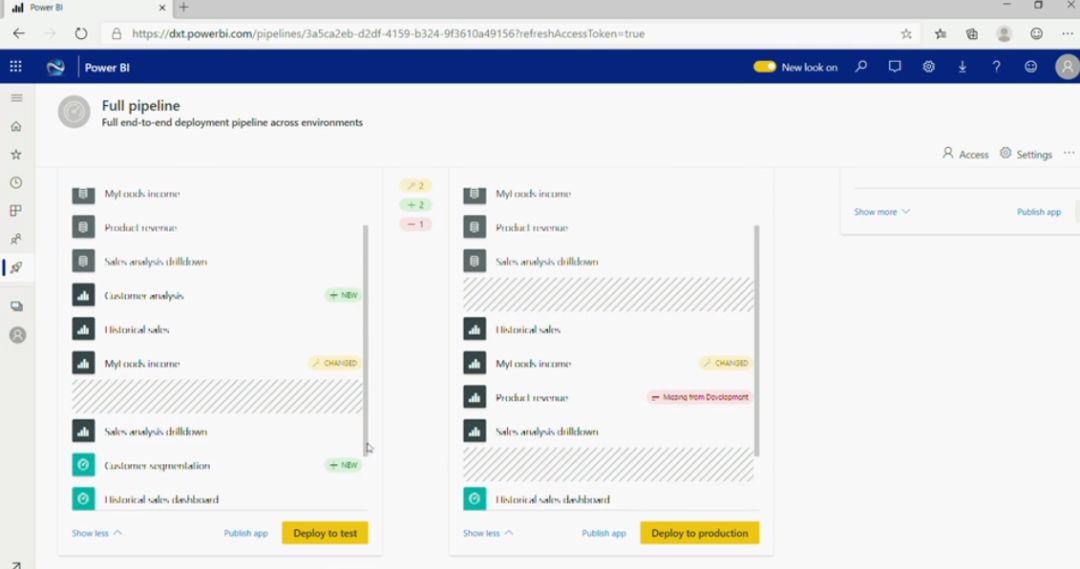Switch to the Power BI browser tab

tap(88, 8)
